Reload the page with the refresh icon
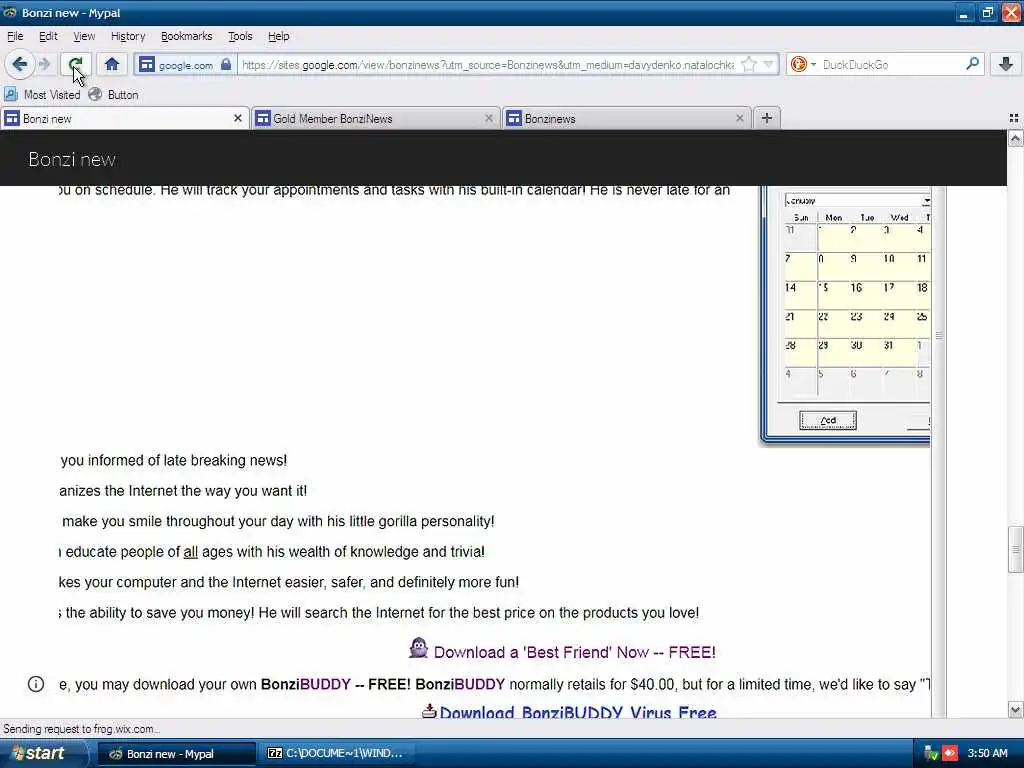Screen dimensions: 1024x768 (x=76, y=64)
